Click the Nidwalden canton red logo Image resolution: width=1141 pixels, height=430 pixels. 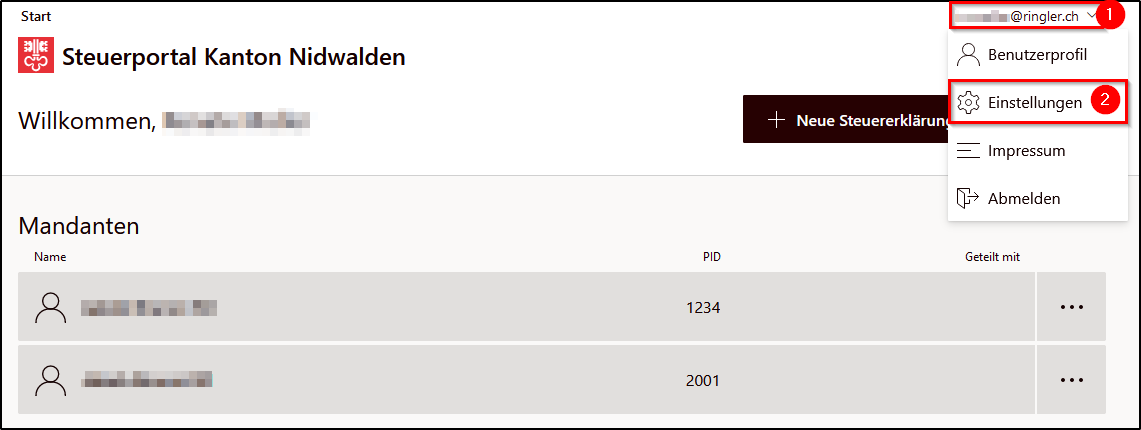click(x=36, y=55)
